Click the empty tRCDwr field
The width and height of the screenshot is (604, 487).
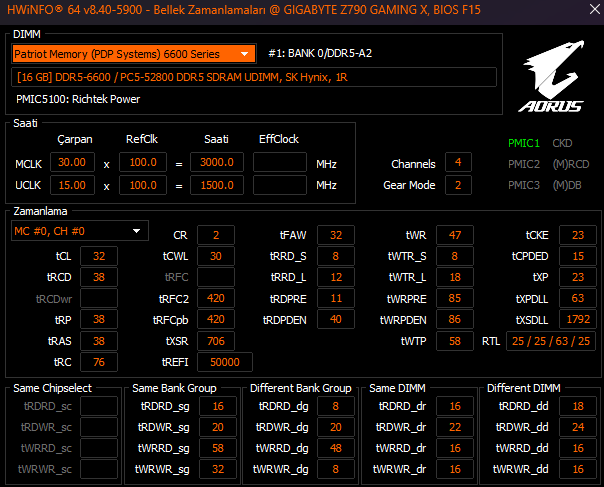click(99, 298)
